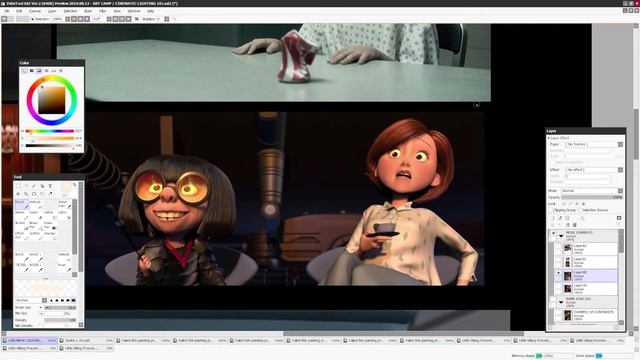Image resolution: width=640 pixels, height=360 pixels.
Task: Select the rectangular selection tool
Action: click(18, 186)
